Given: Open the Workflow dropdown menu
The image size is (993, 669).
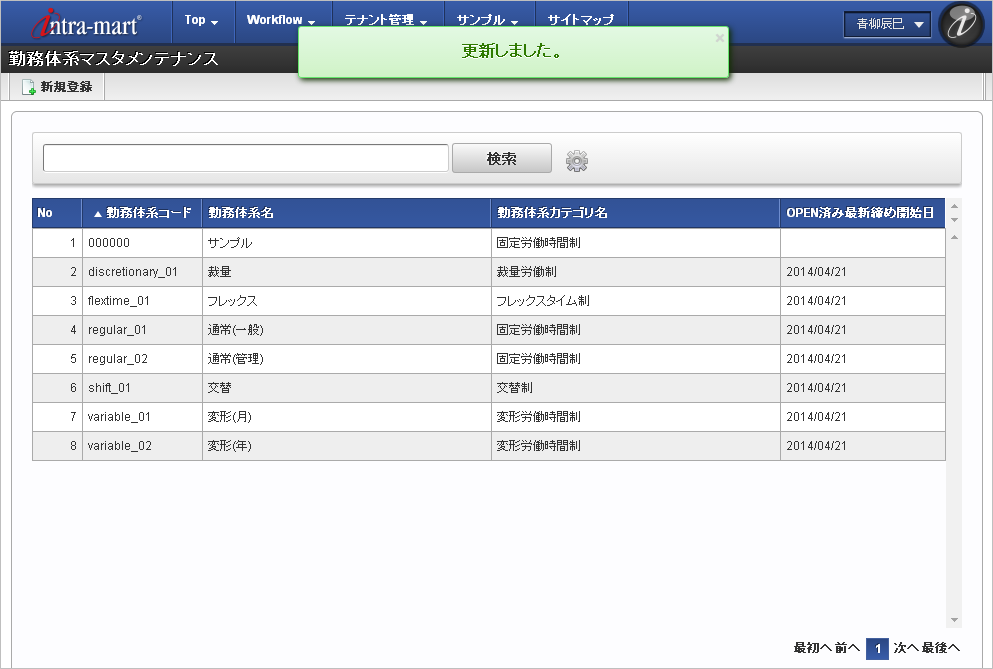Looking at the screenshot, I should (x=281, y=20).
